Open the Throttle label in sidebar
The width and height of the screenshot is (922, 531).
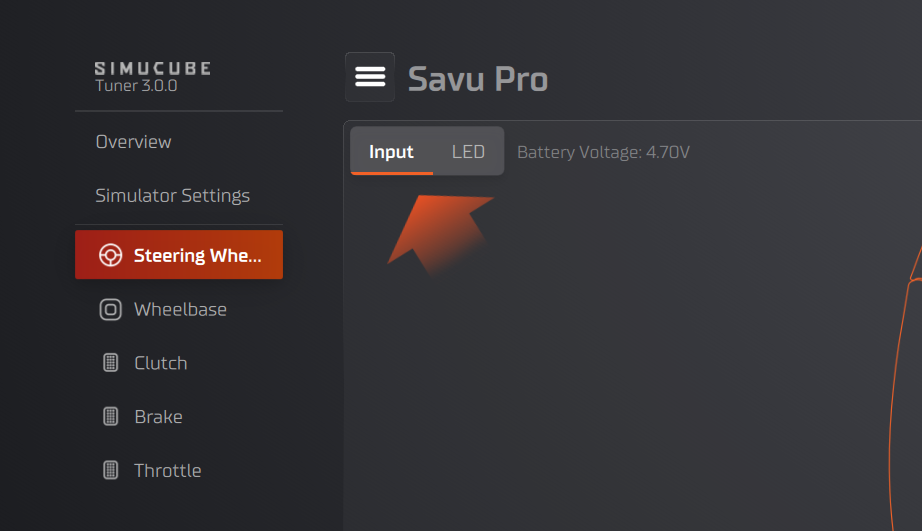[167, 471]
